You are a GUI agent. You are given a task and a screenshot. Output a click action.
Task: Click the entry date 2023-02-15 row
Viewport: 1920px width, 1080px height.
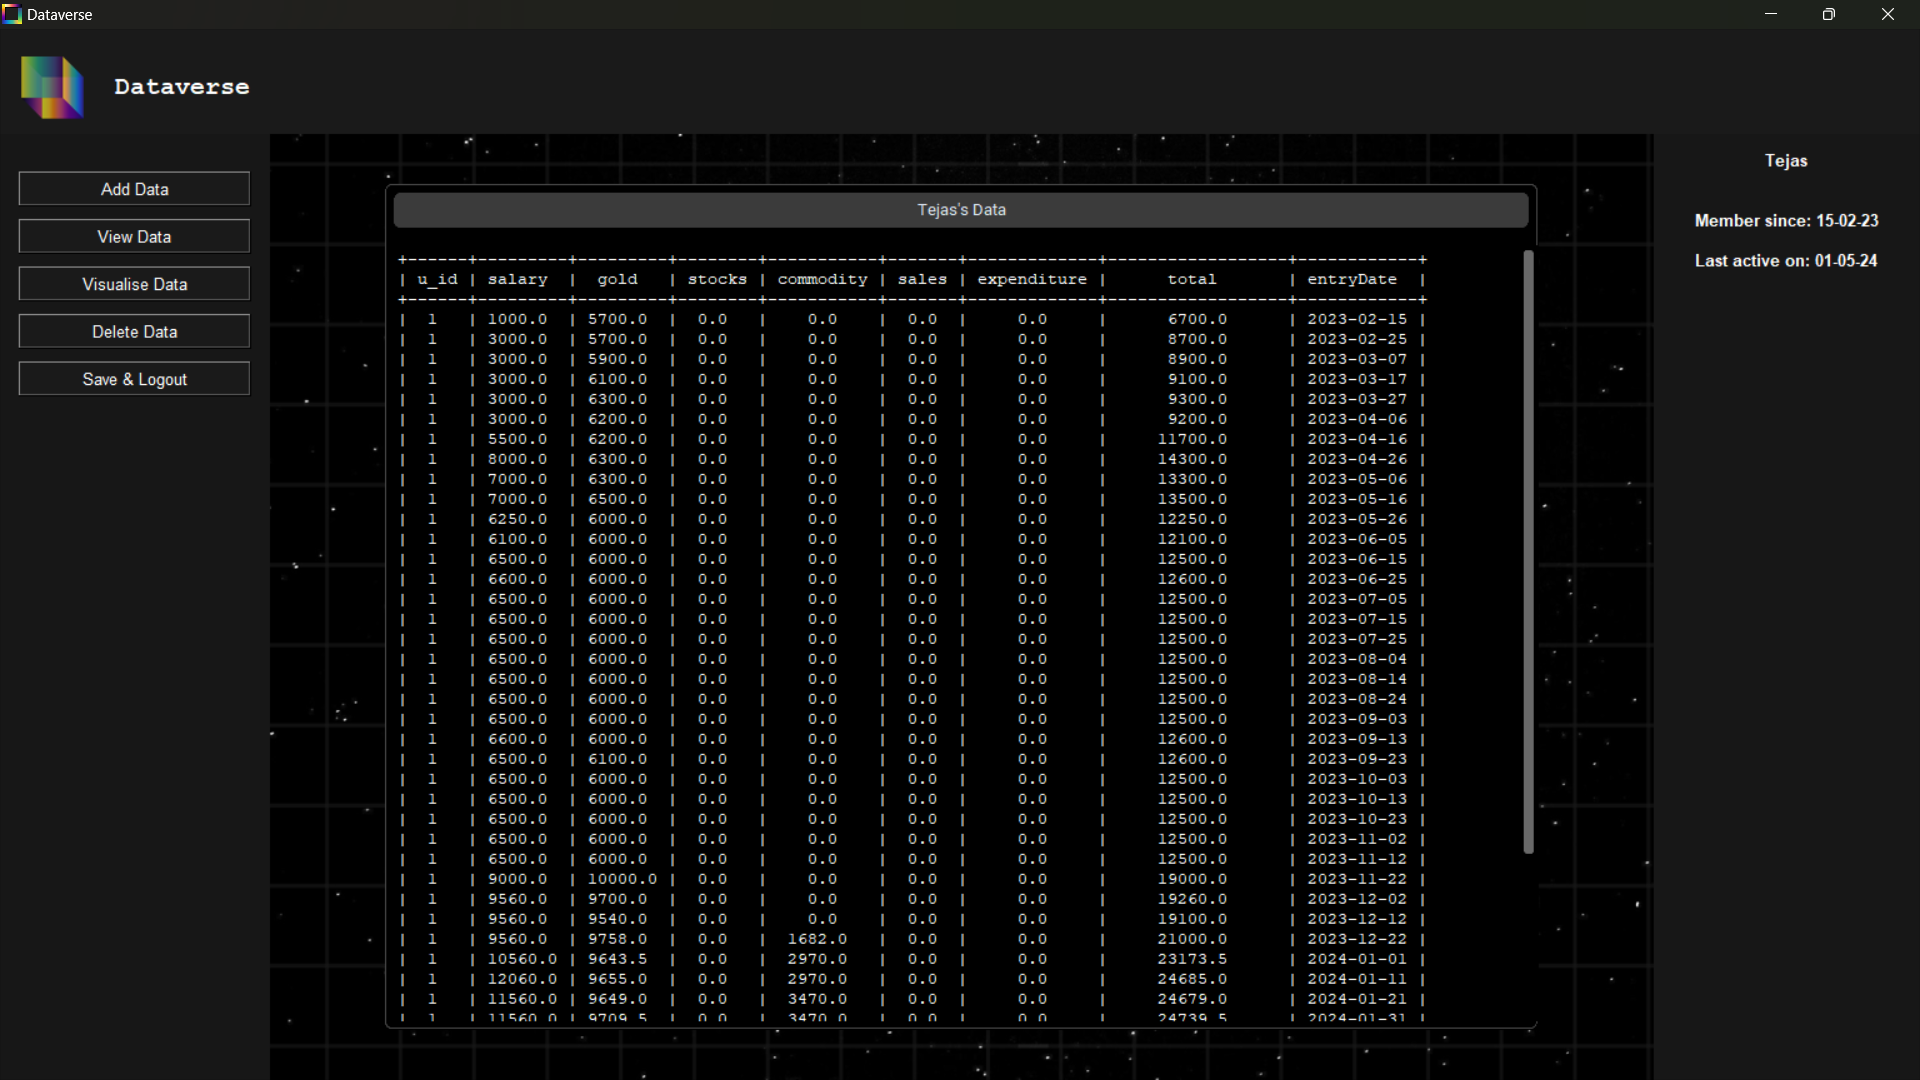pyautogui.click(x=1356, y=319)
